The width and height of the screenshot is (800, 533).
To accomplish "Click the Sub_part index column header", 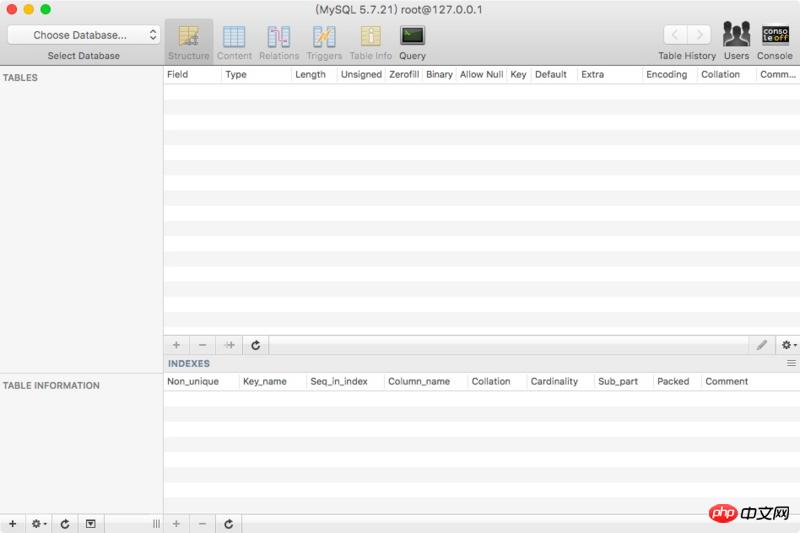I will pos(623,382).
